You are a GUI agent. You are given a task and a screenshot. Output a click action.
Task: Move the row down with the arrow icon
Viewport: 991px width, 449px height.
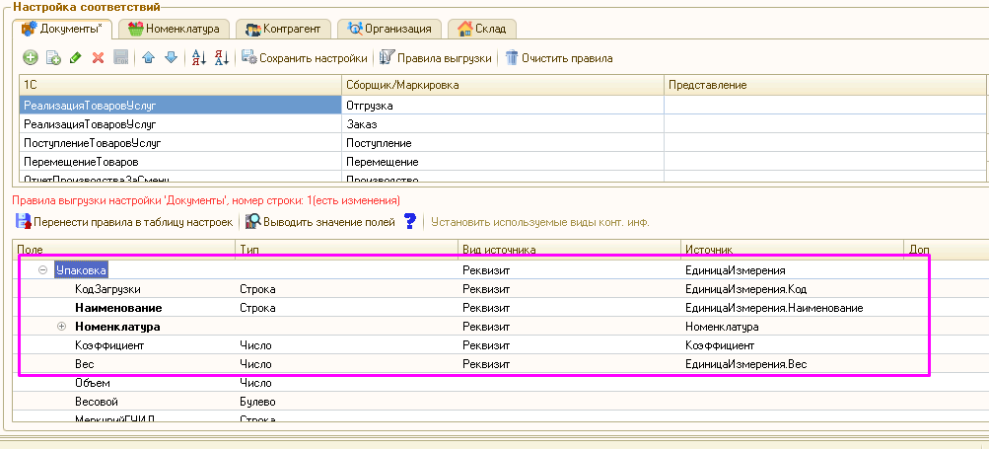click(x=170, y=58)
